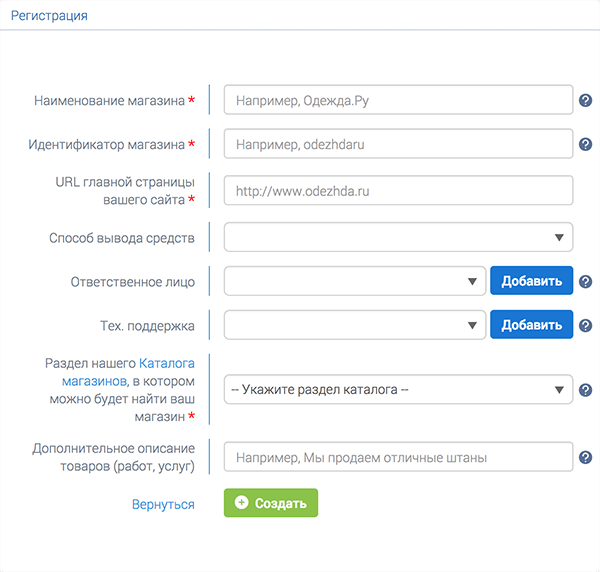The width and height of the screenshot is (600, 572).
Task: Click the 'Ответственное лицо' label
Action: click(133, 282)
